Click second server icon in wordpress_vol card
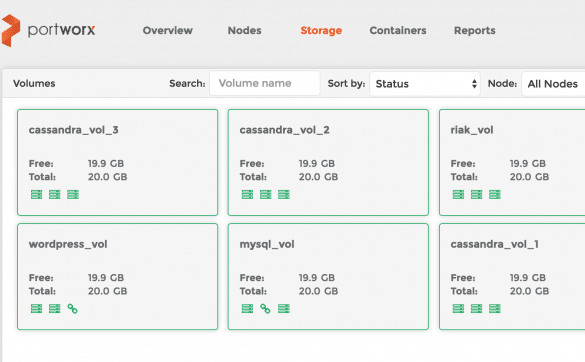This screenshot has height=362, width=585. 54,309
